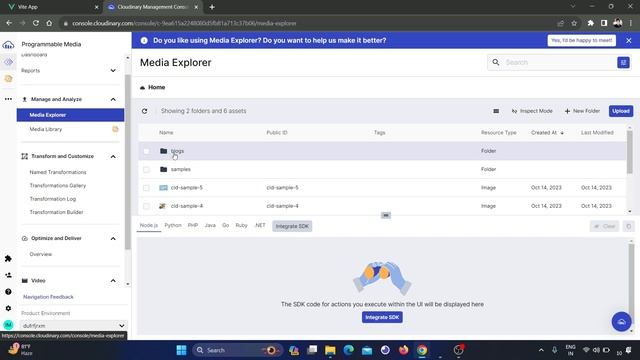Open the floating Cloudinary chat bubble

tap(621, 322)
